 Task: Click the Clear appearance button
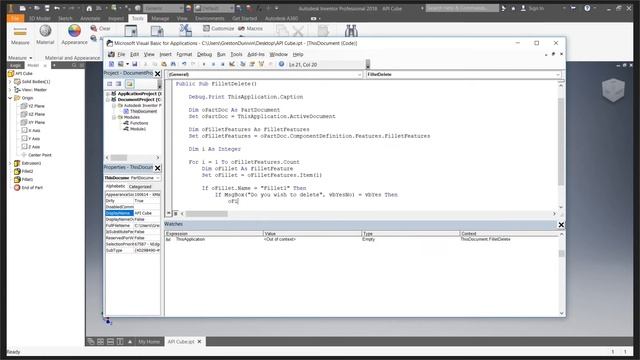[x=100, y=28]
